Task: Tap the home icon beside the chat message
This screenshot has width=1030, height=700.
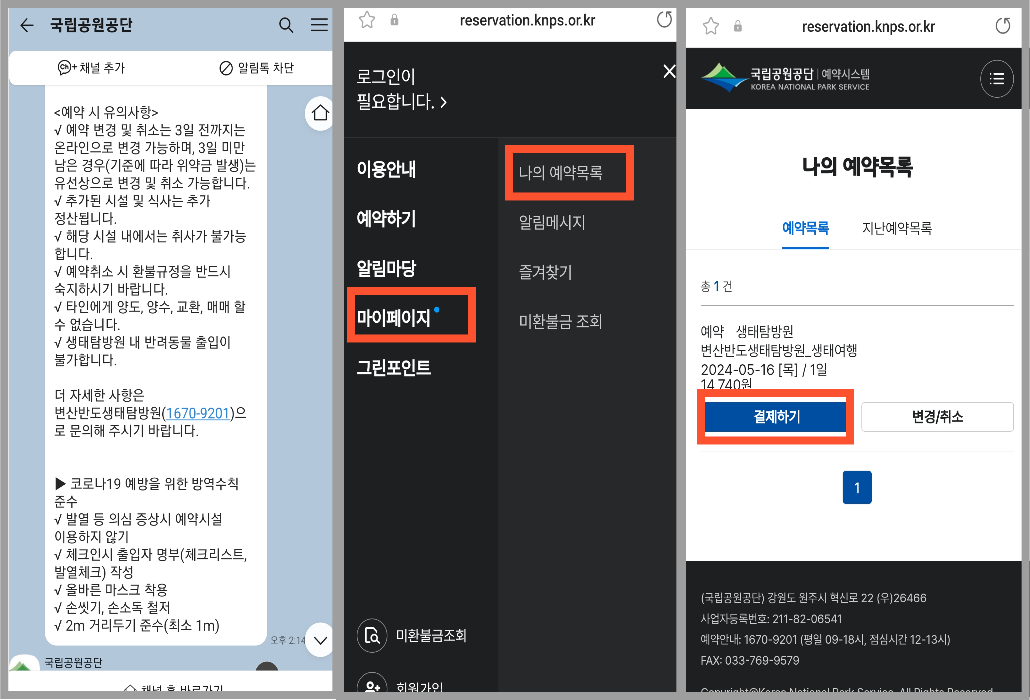Action: coord(320,113)
